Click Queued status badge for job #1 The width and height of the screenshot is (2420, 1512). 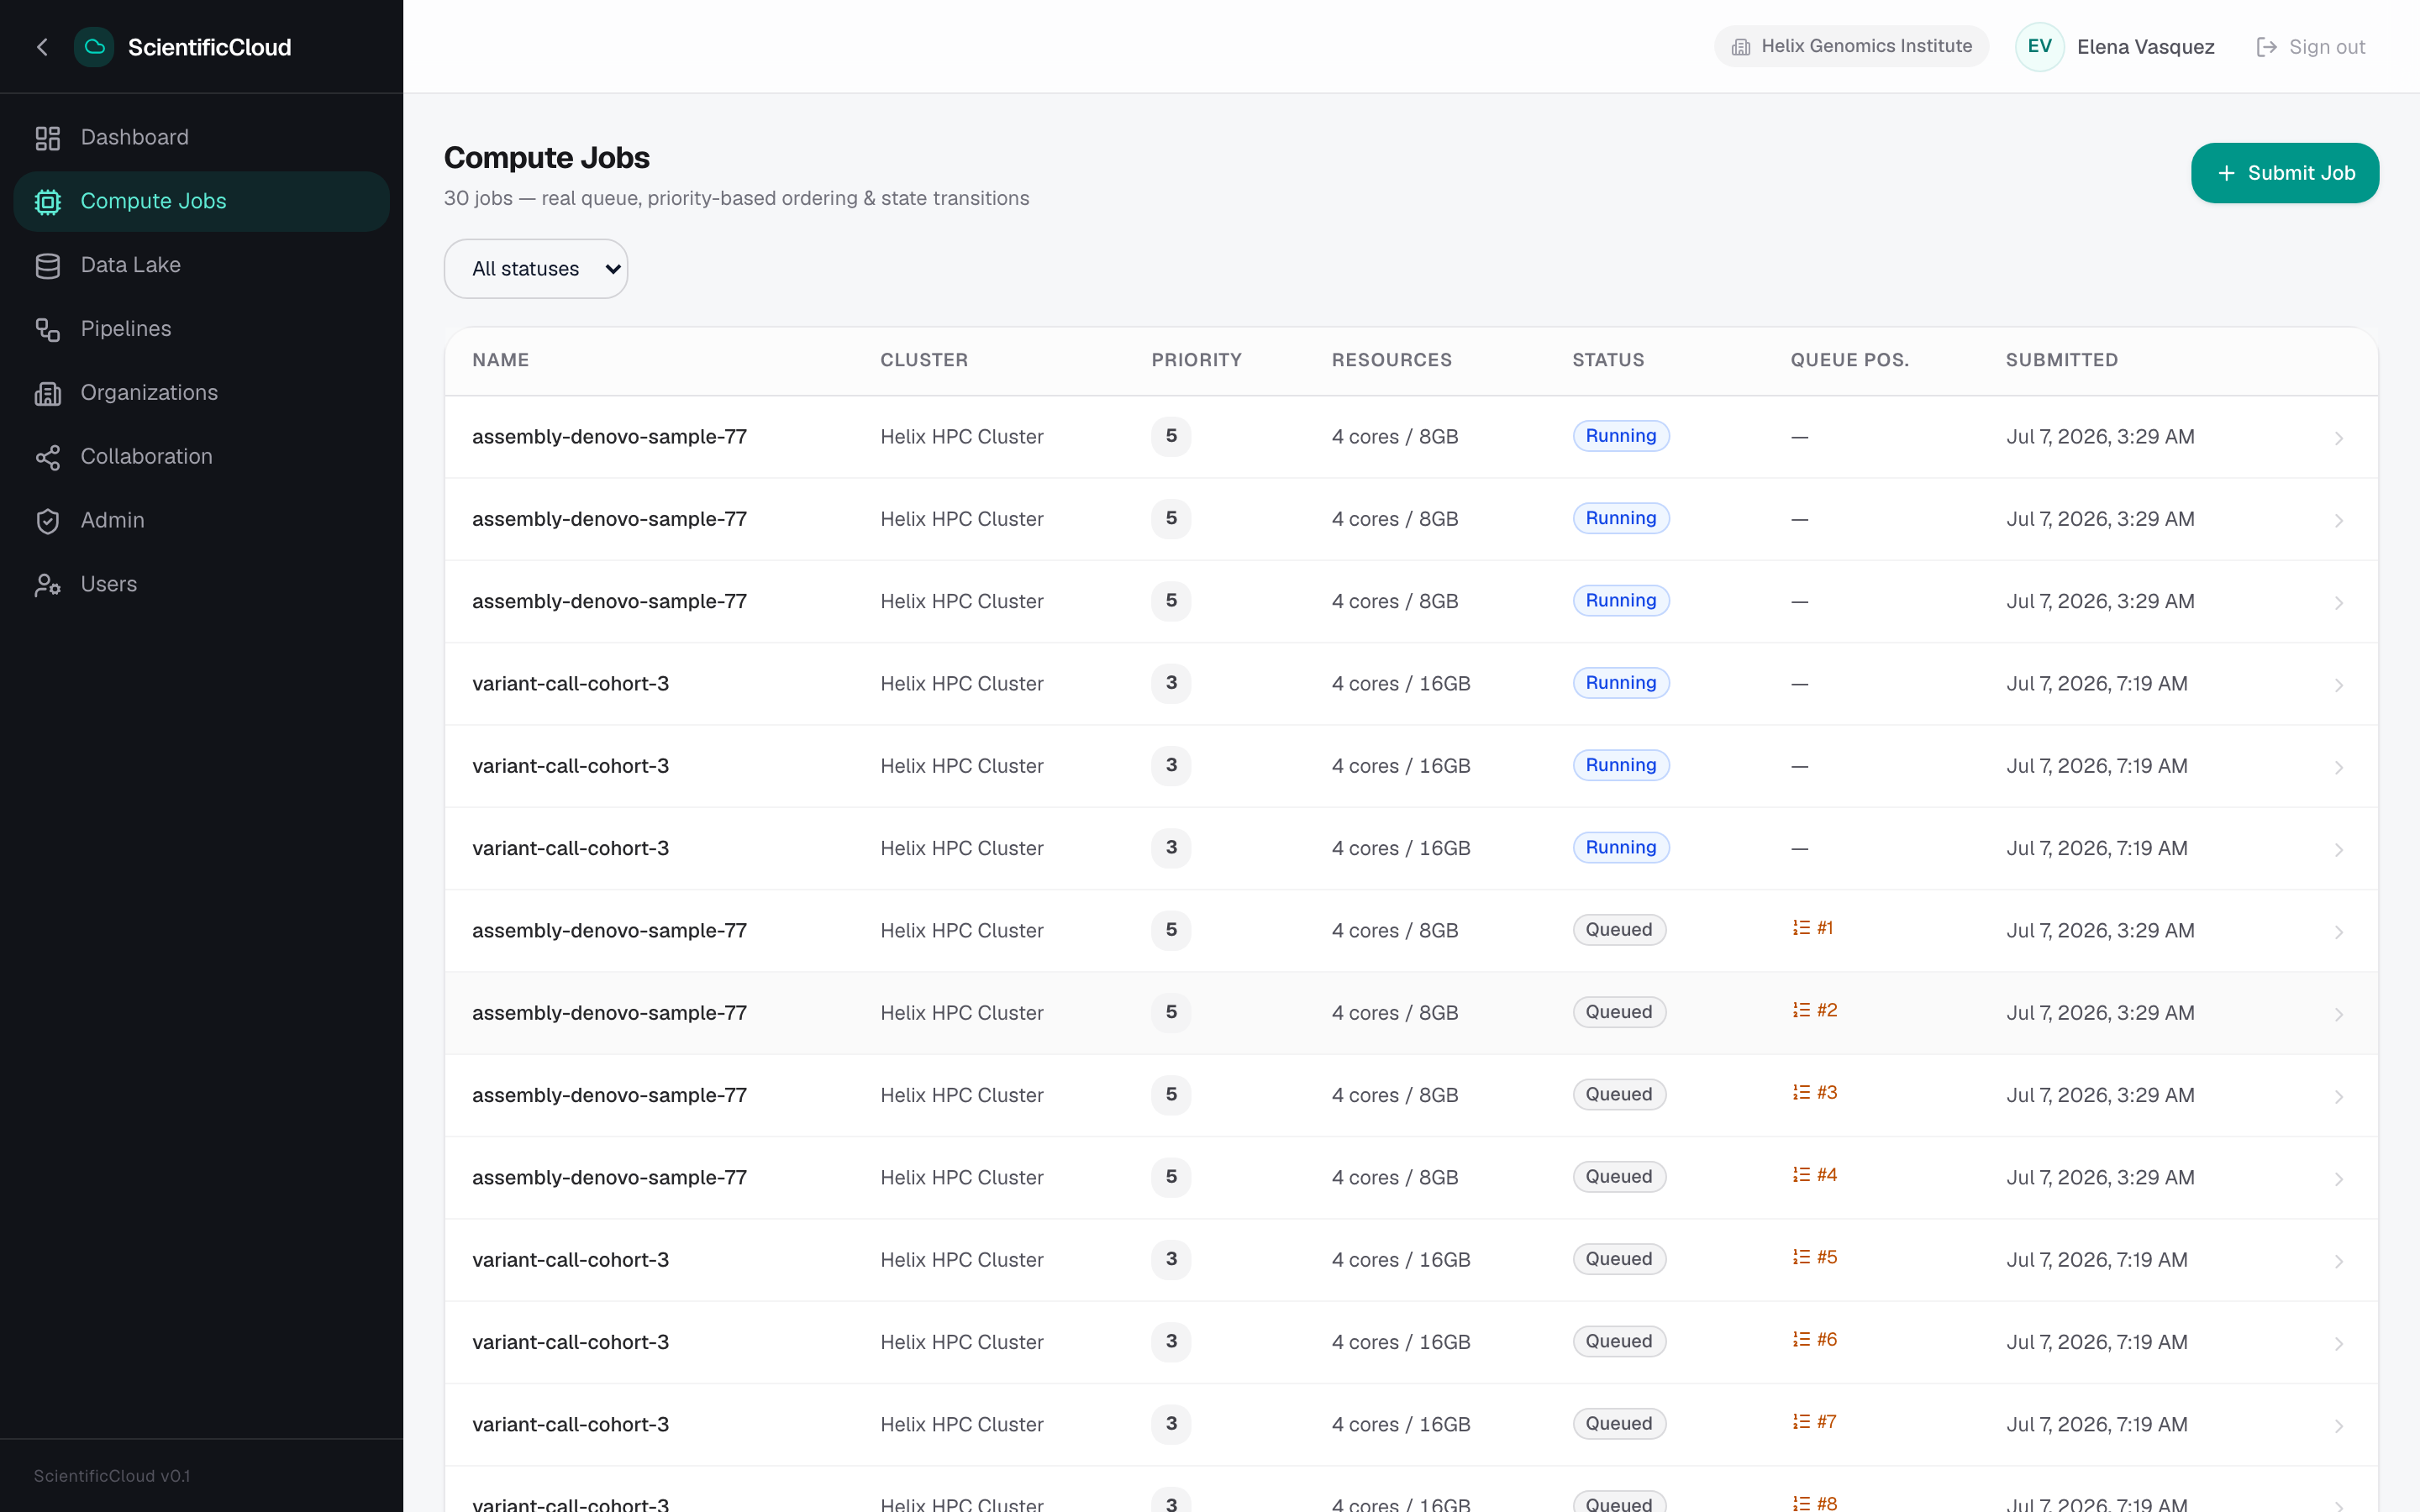tap(1619, 930)
